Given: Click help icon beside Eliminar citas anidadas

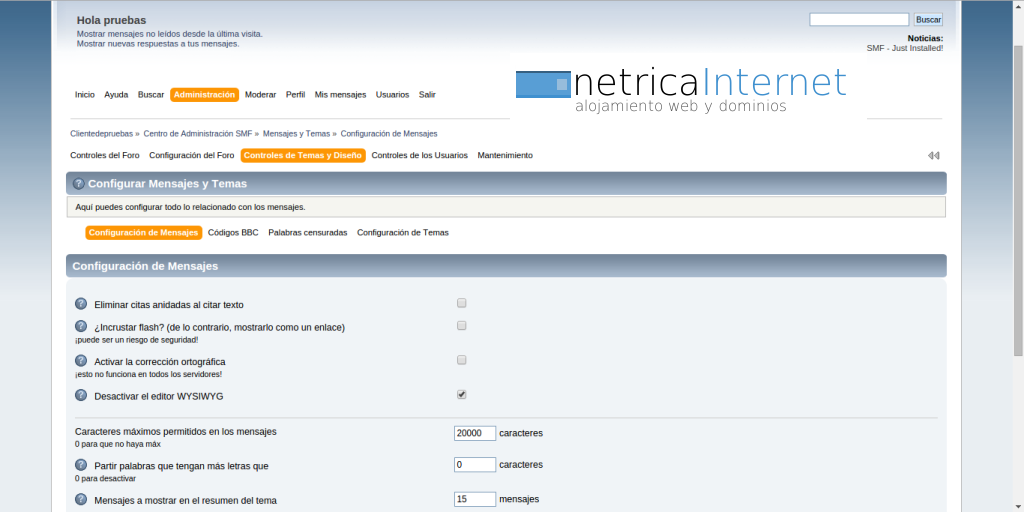Looking at the screenshot, I should (x=81, y=304).
